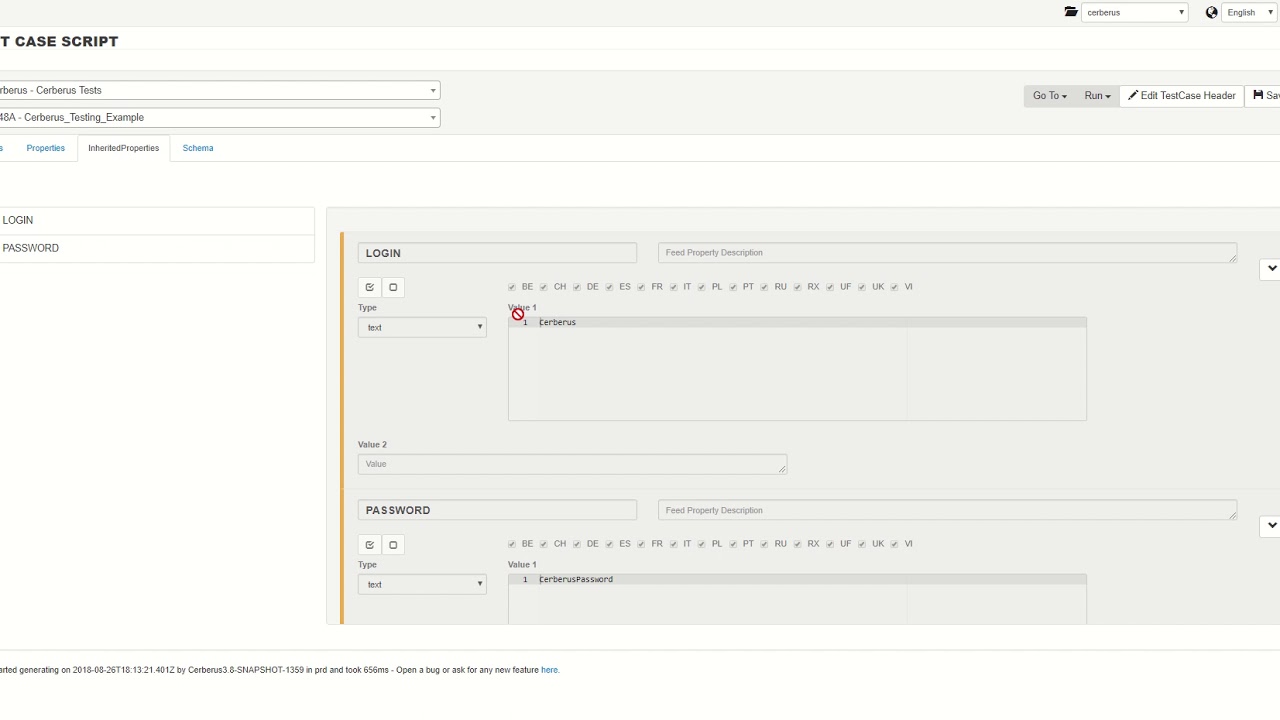Click the resize grip of LOGIN description field

coord(1232,258)
